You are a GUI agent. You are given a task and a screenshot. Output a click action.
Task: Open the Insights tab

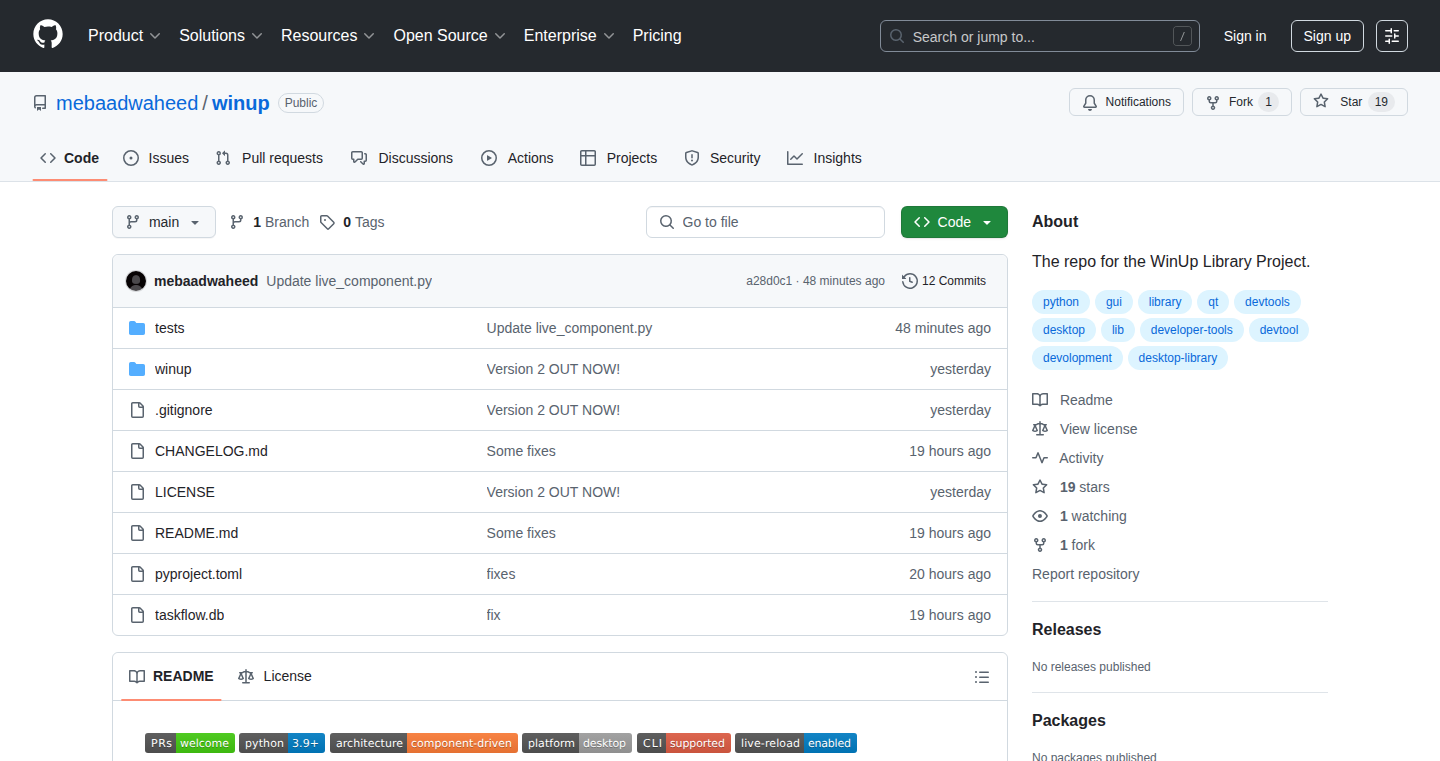[824, 158]
